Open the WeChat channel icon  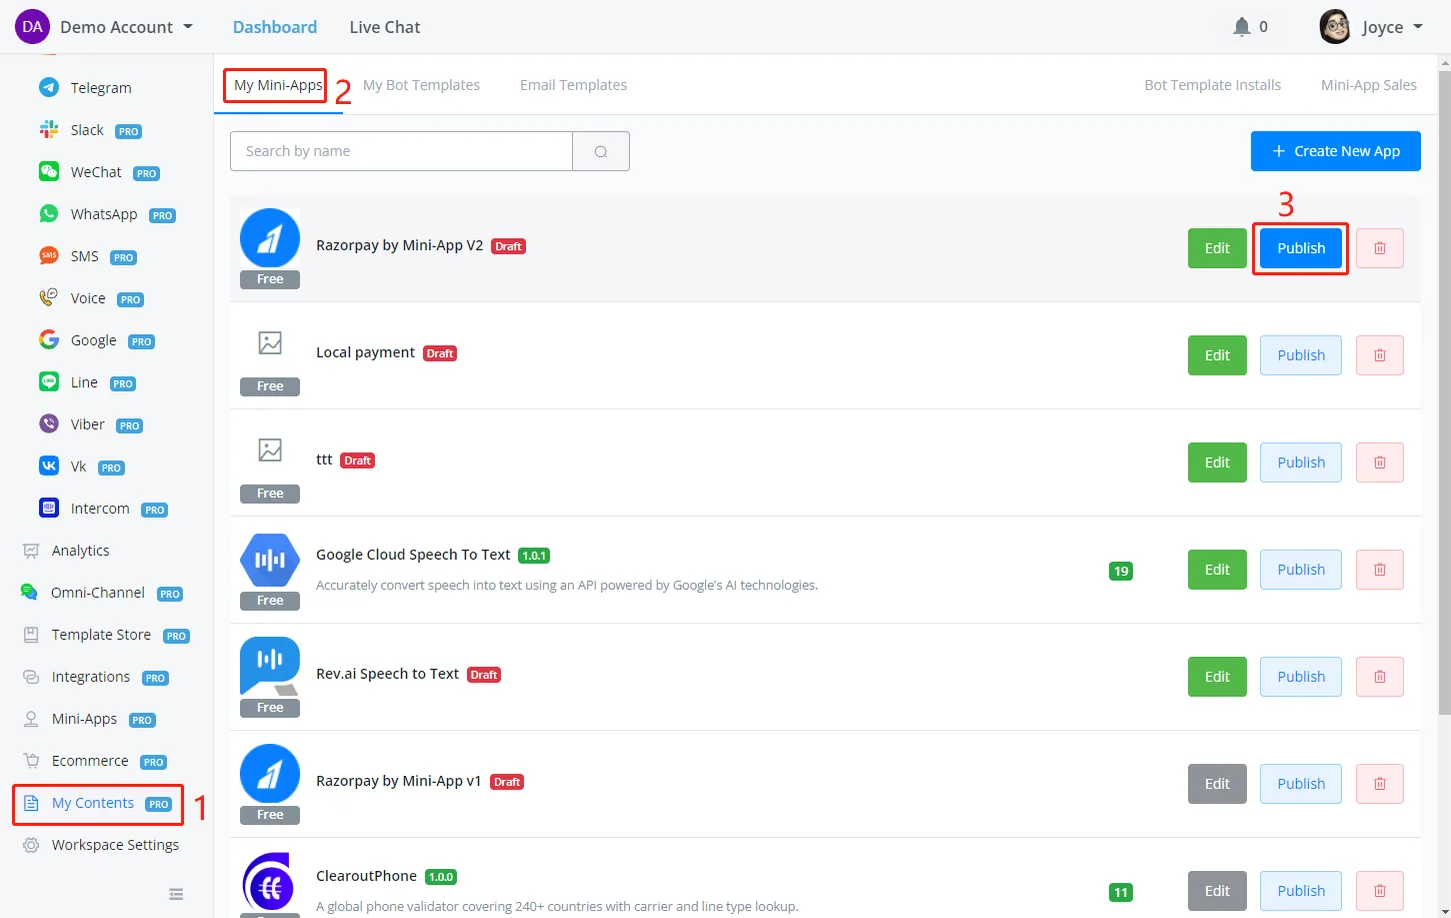tap(49, 171)
